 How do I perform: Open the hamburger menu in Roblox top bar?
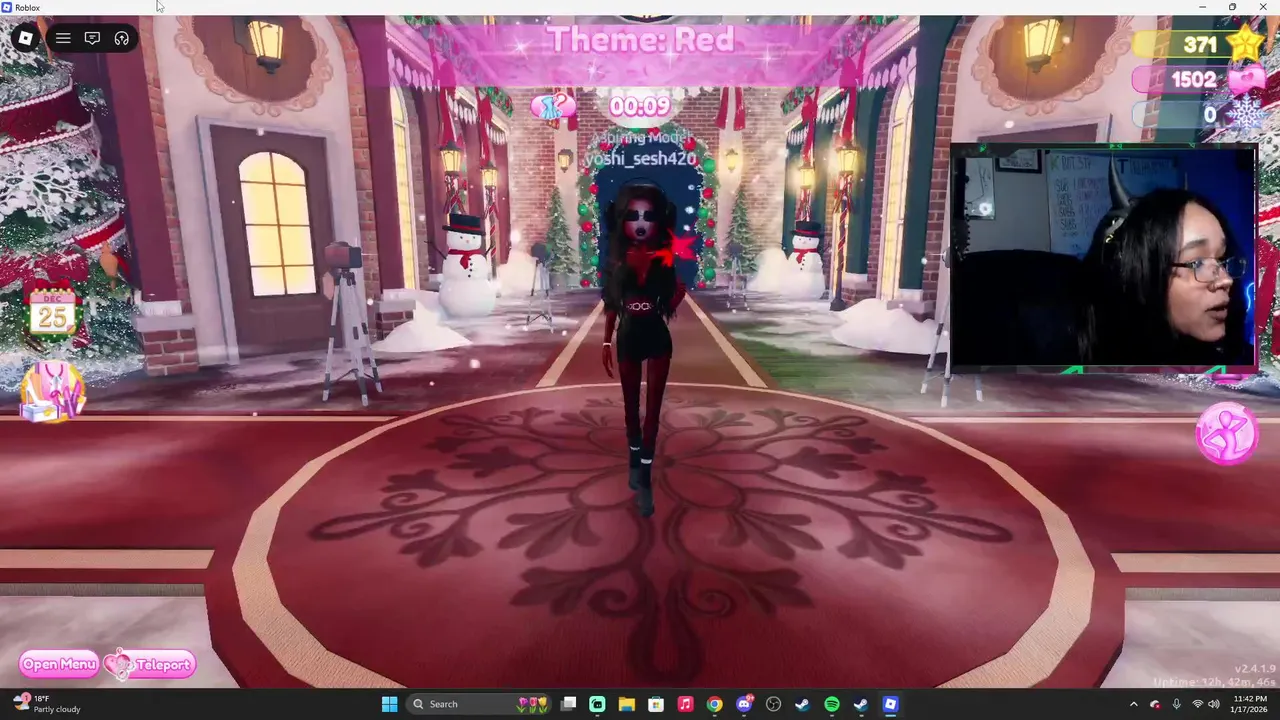pos(63,39)
